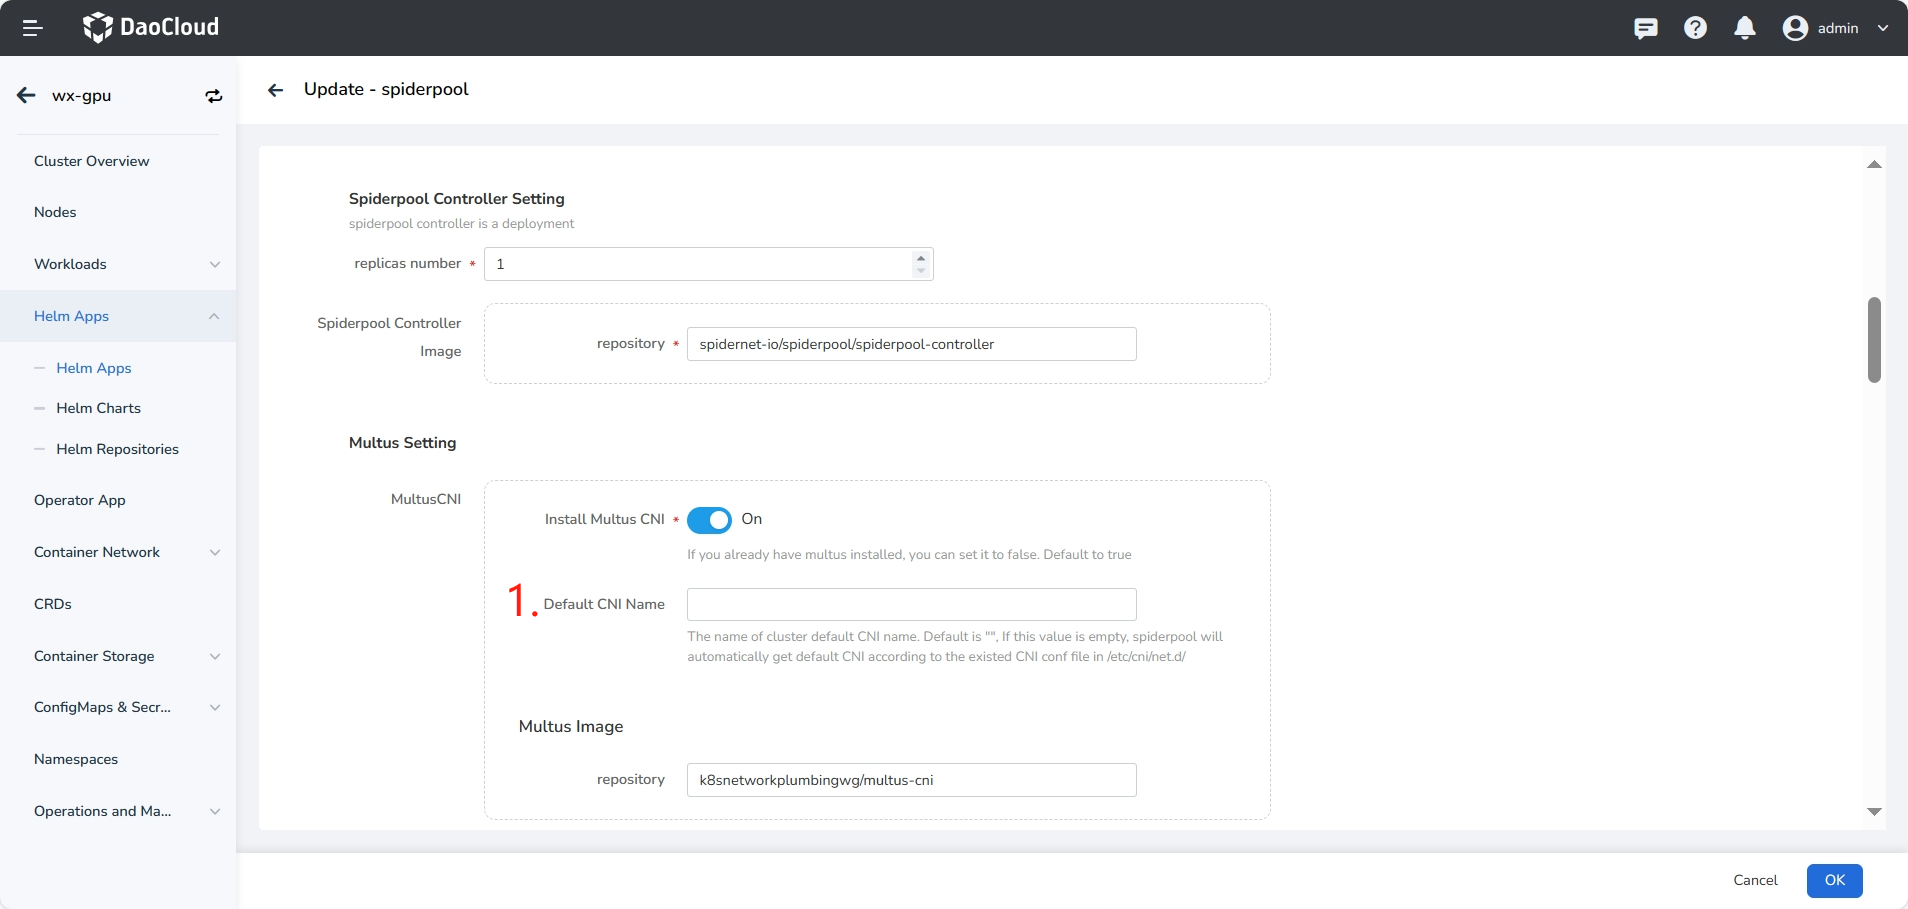Screen dimensions: 1908x909
Task: Increase replicas number with up stepper arrow
Action: tap(921, 258)
